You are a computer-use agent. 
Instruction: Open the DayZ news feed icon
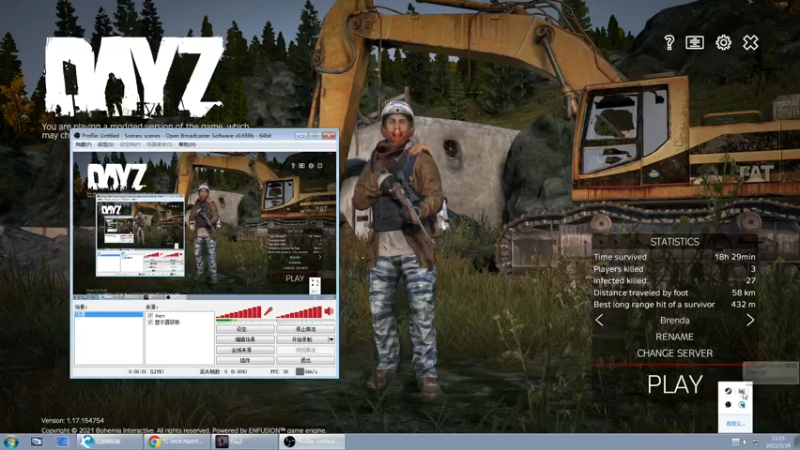[x=694, y=43]
